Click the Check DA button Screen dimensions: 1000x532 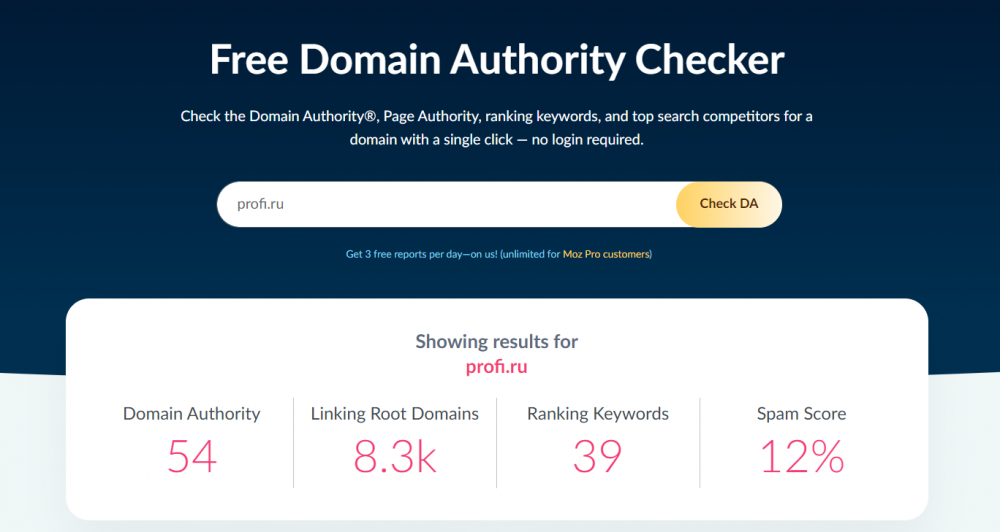pos(729,204)
